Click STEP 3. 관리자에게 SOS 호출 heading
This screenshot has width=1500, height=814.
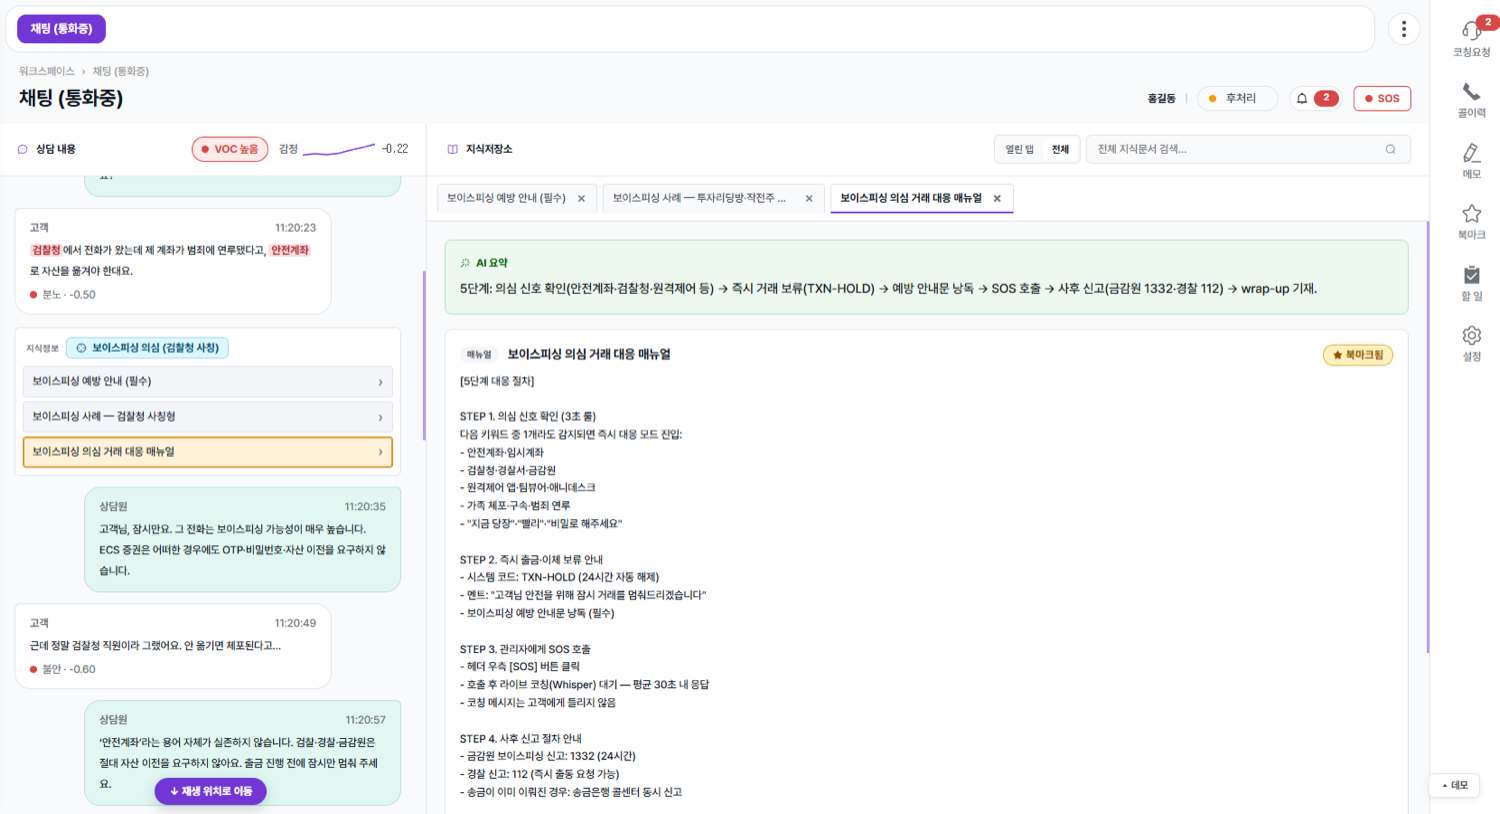click(x=525, y=649)
